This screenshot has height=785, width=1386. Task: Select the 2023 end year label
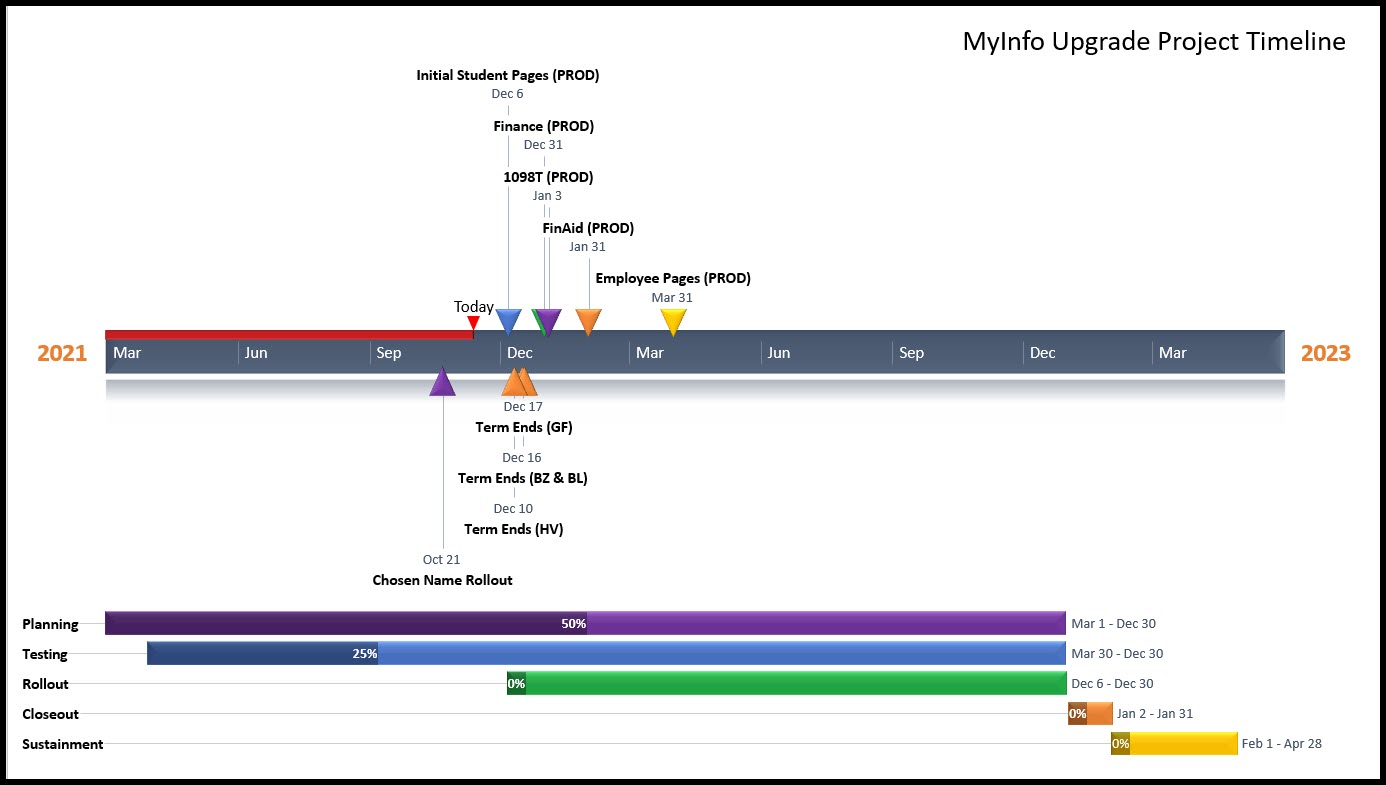[1325, 353]
